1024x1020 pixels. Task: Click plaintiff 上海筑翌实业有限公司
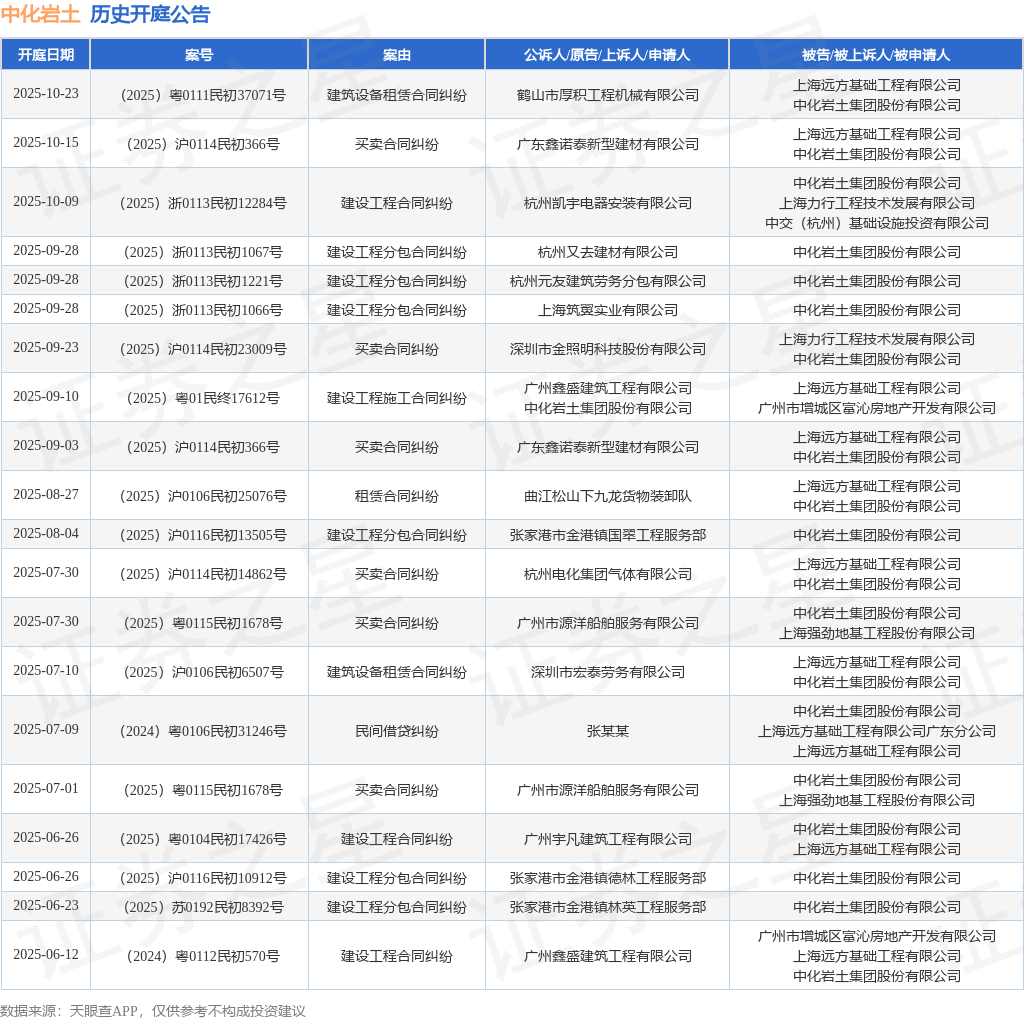click(607, 310)
